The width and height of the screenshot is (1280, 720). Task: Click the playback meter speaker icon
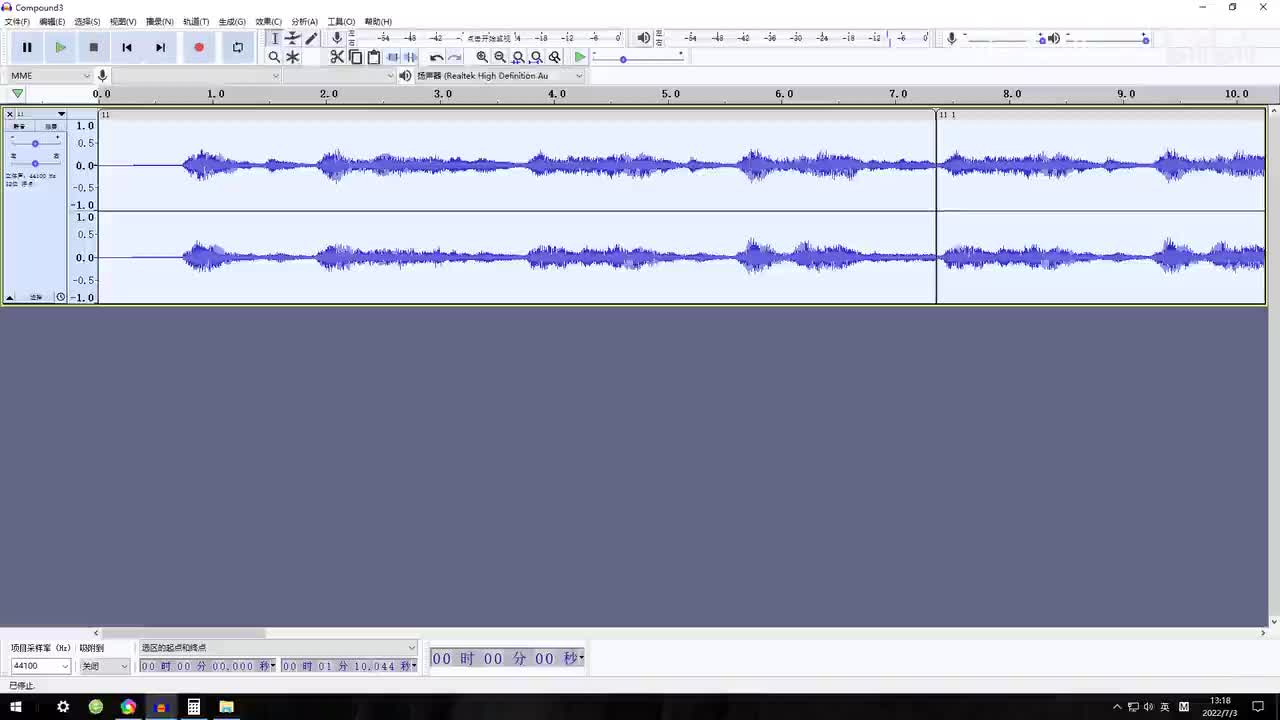click(x=643, y=38)
